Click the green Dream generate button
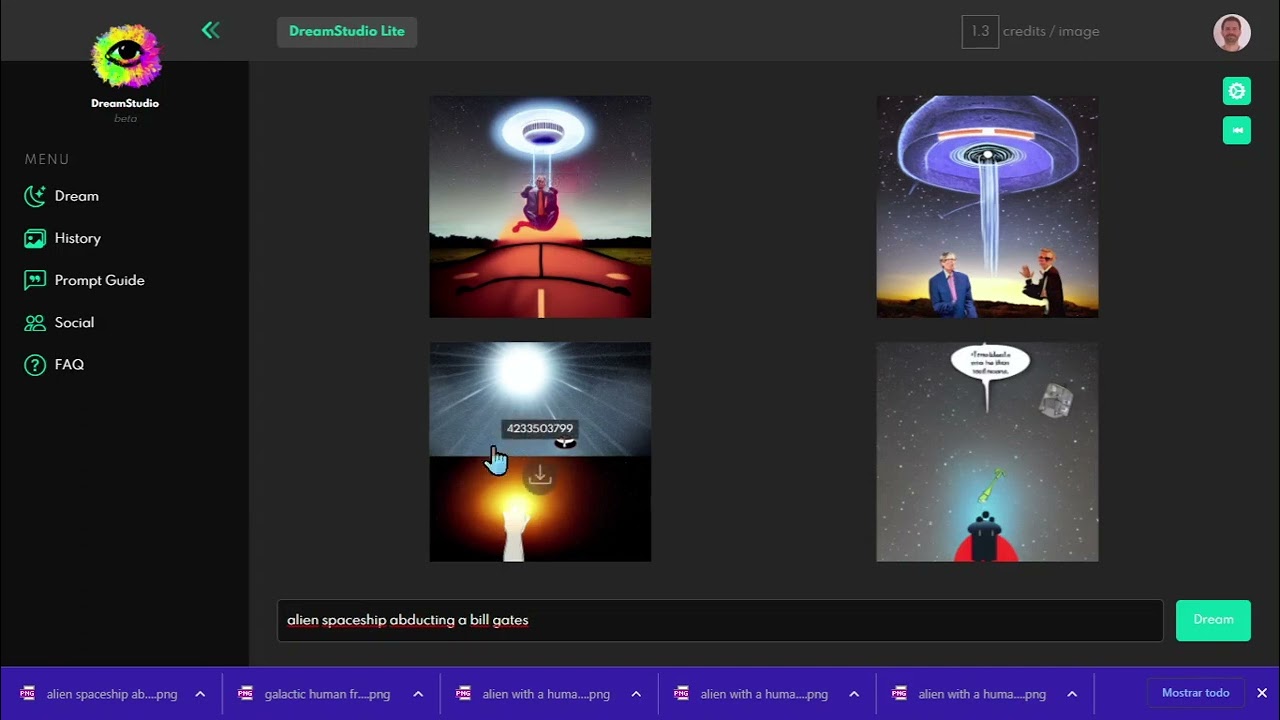Image resolution: width=1280 pixels, height=720 pixels. click(x=1213, y=620)
